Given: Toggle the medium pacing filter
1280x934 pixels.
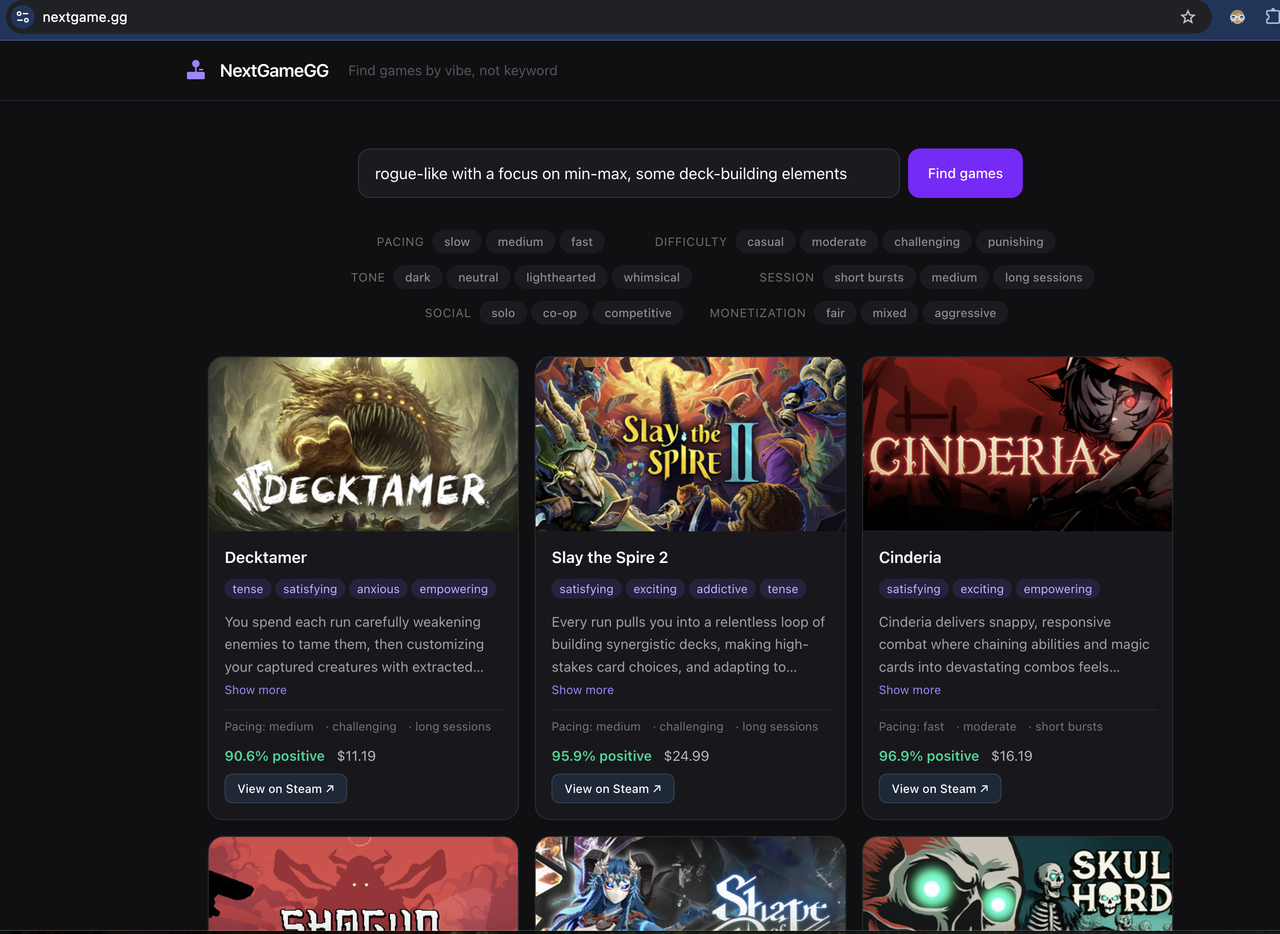Looking at the screenshot, I should 520,242.
